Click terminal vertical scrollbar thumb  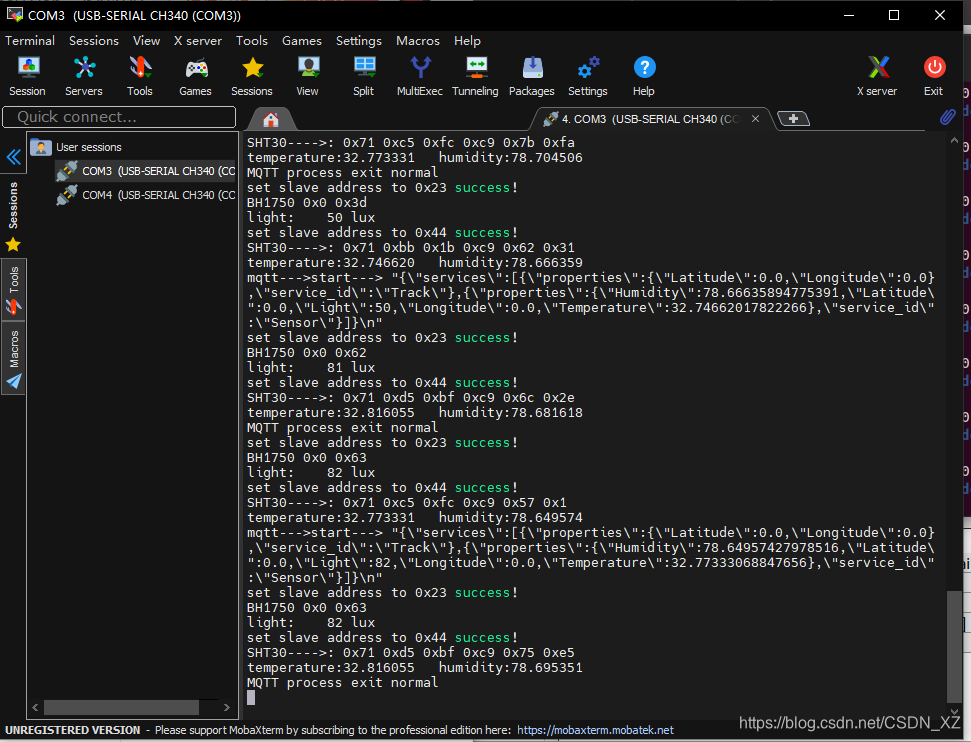(954, 646)
